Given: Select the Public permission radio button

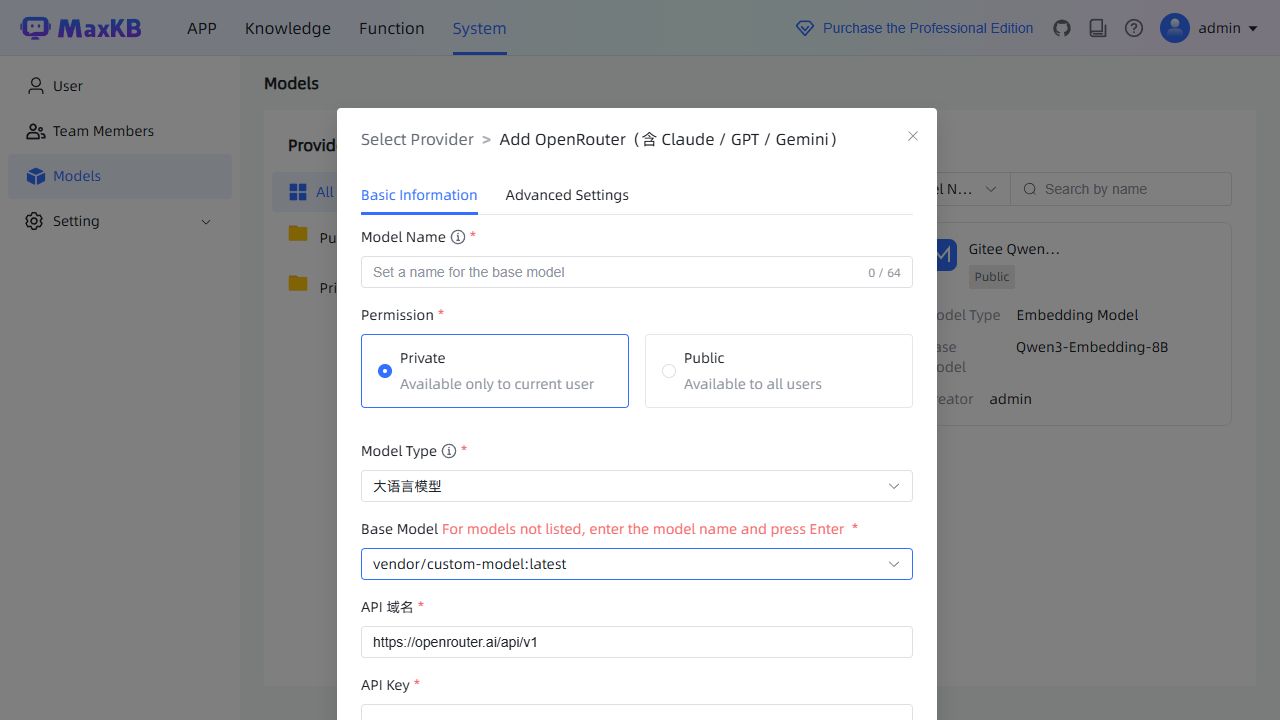Looking at the screenshot, I should tap(669, 371).
